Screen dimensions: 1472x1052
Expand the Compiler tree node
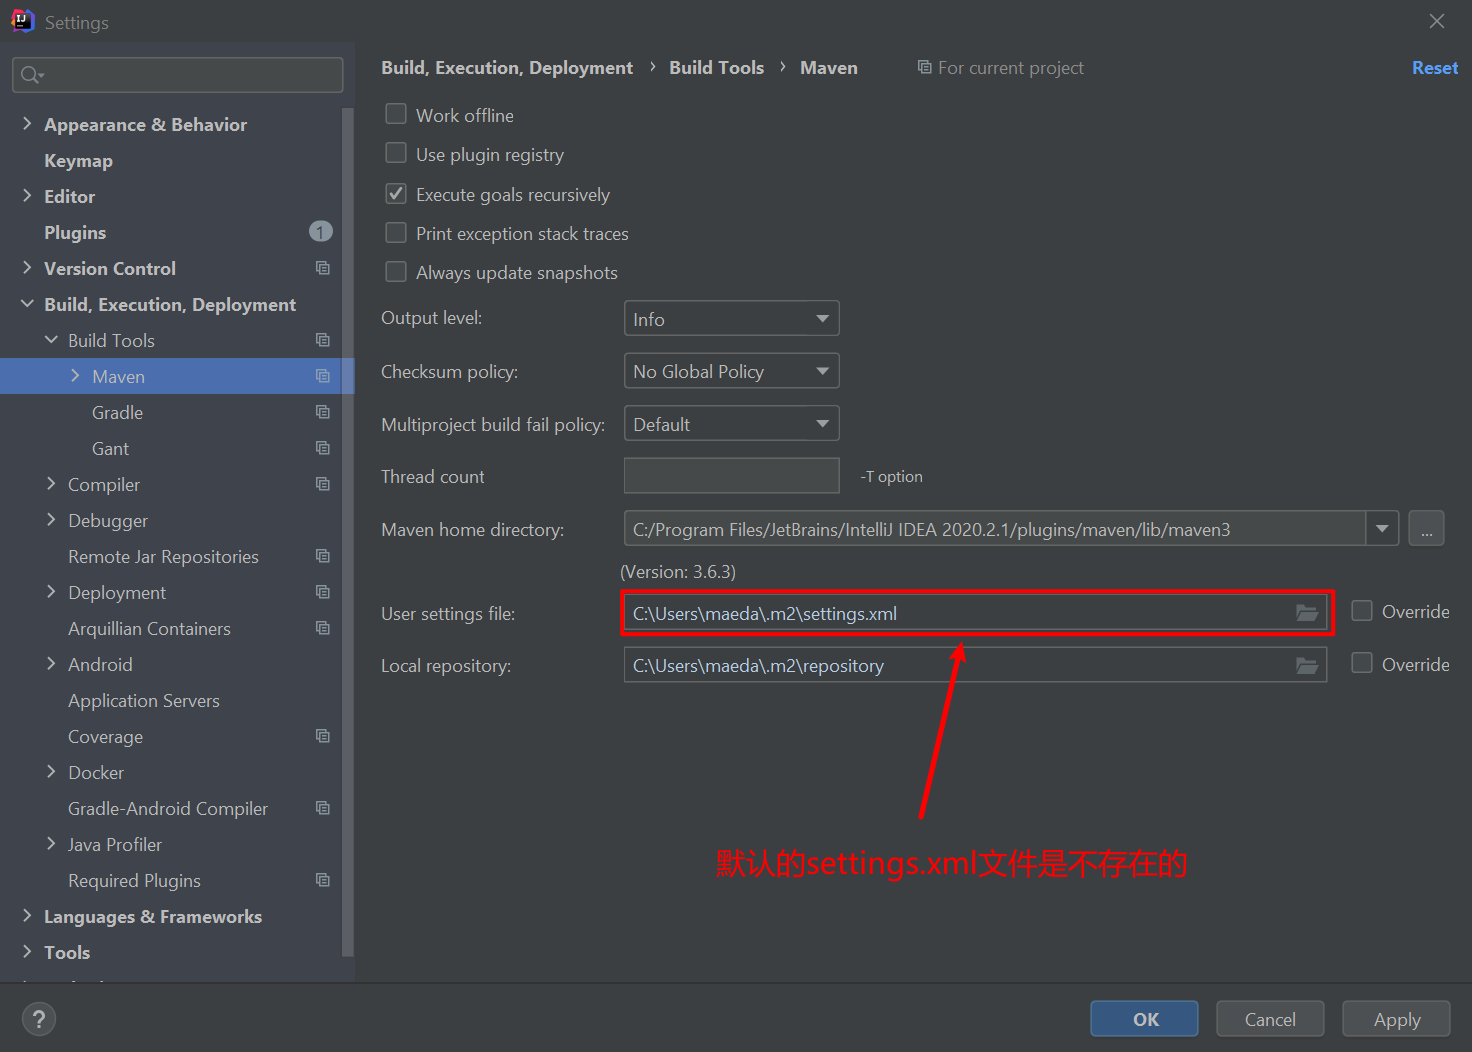point(51,483)
